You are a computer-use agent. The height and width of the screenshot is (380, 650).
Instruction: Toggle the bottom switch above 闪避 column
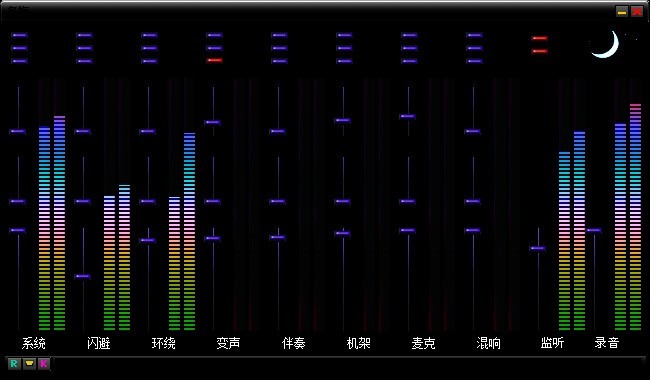[x=84, y=61]
